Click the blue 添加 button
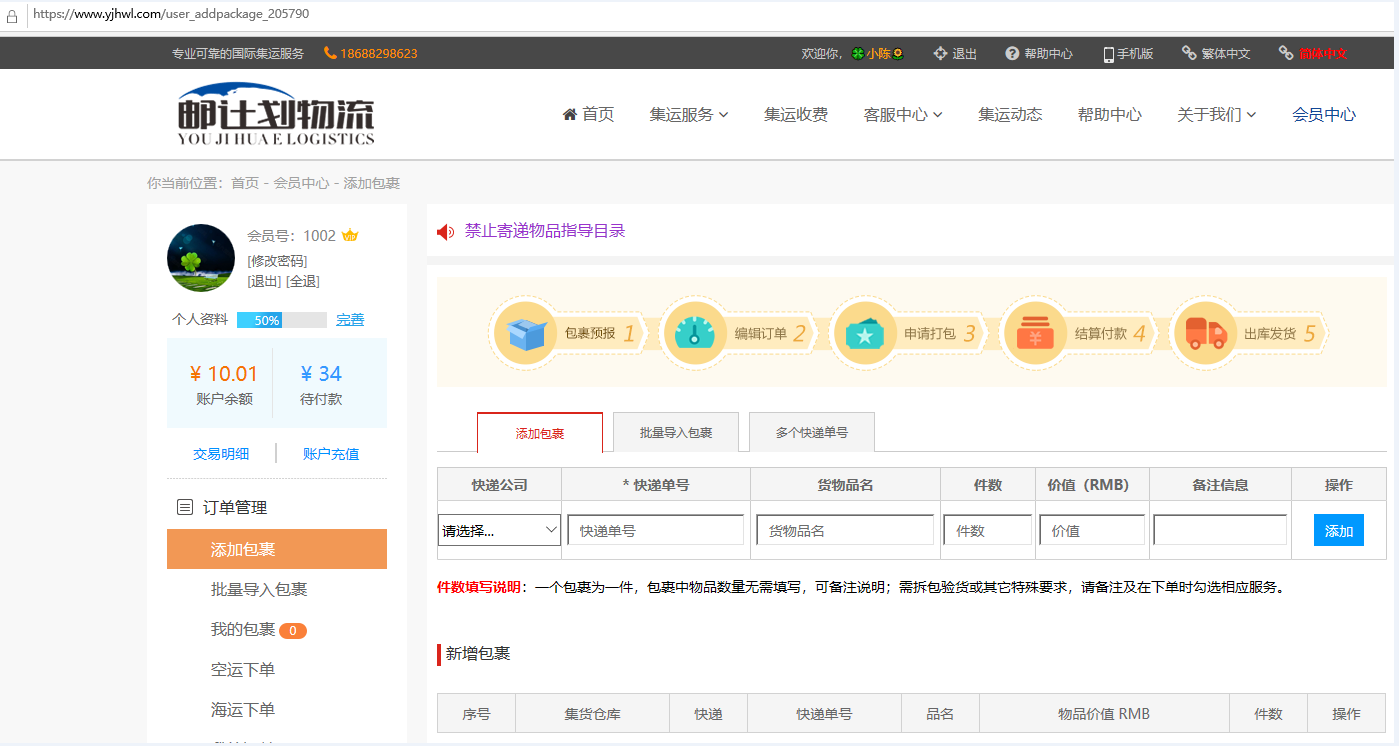 pos(1339,530)
